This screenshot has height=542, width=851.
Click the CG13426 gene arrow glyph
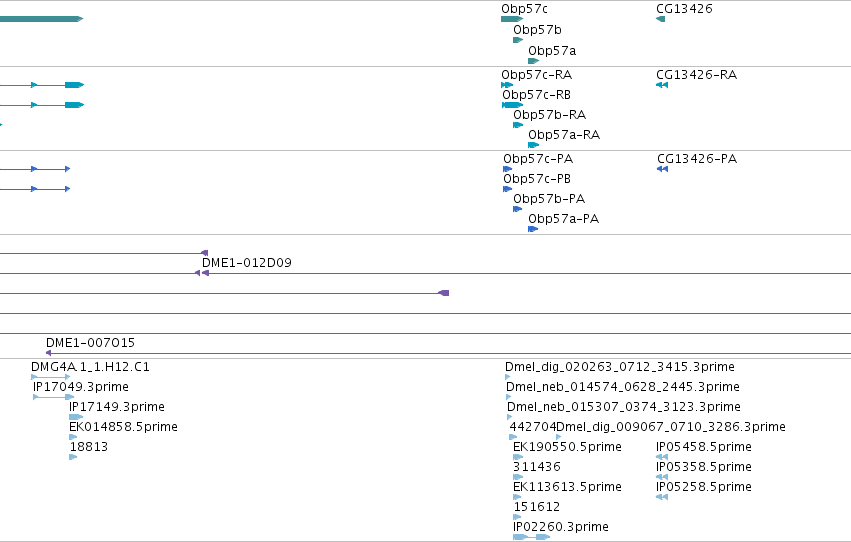click(661, 19)
